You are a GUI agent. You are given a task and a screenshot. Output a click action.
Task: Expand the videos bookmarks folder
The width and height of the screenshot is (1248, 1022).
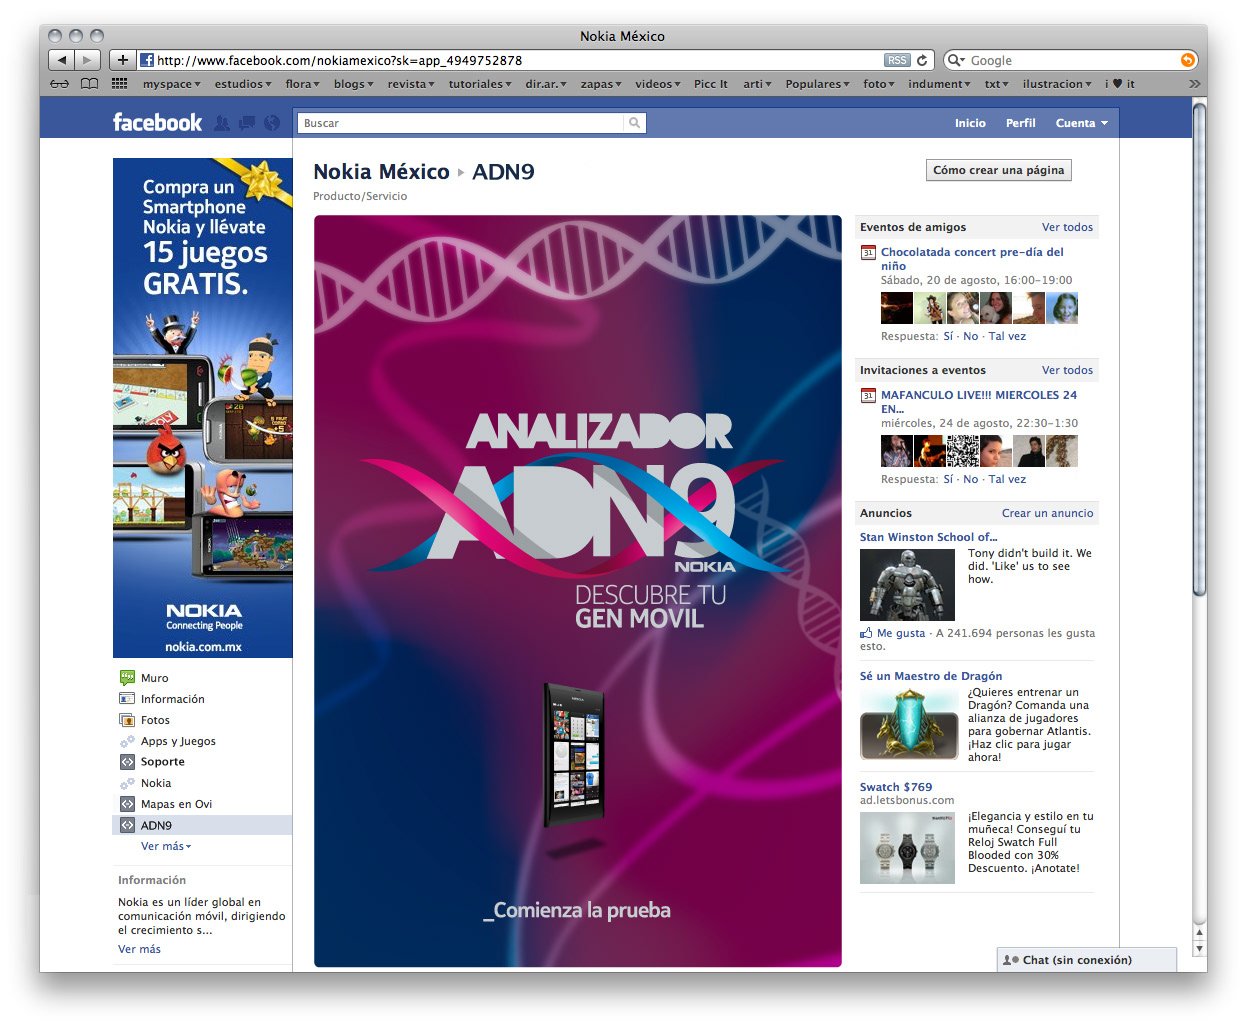click(x=657, y=84)
